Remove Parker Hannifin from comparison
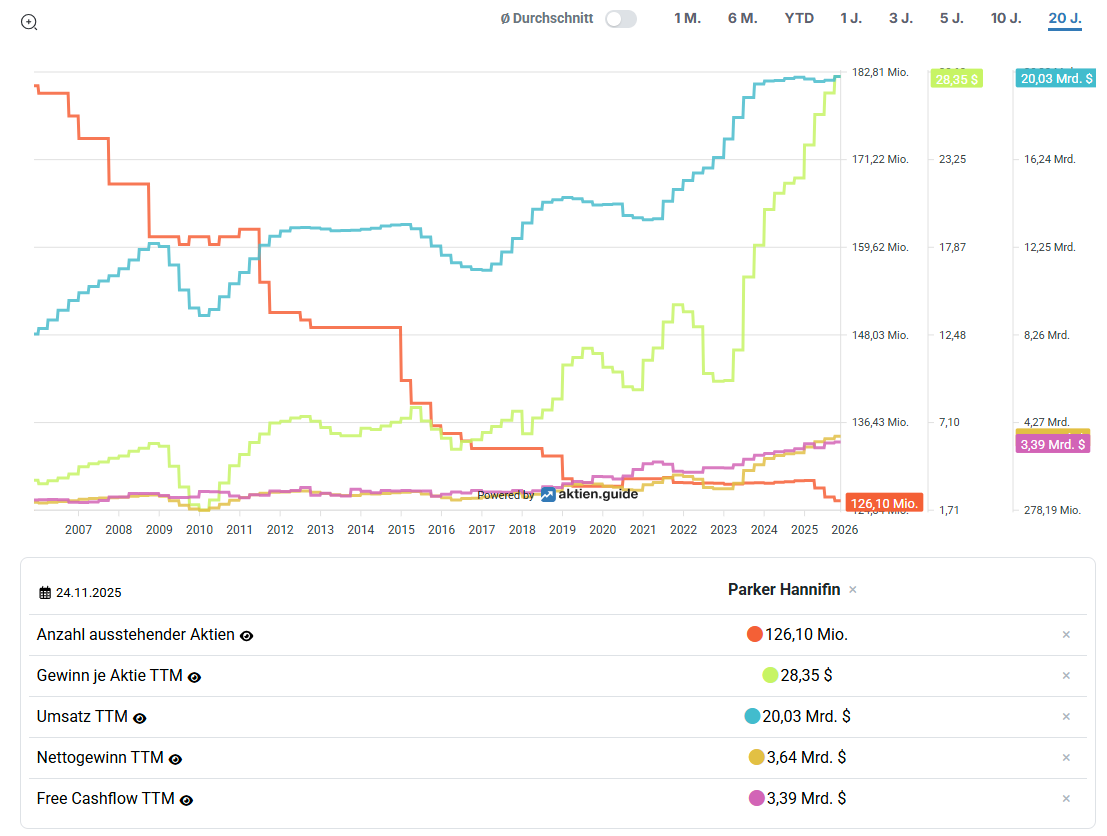Viewport: 1107px width, 836px height. pyautogui.click(x=853, y=590)
